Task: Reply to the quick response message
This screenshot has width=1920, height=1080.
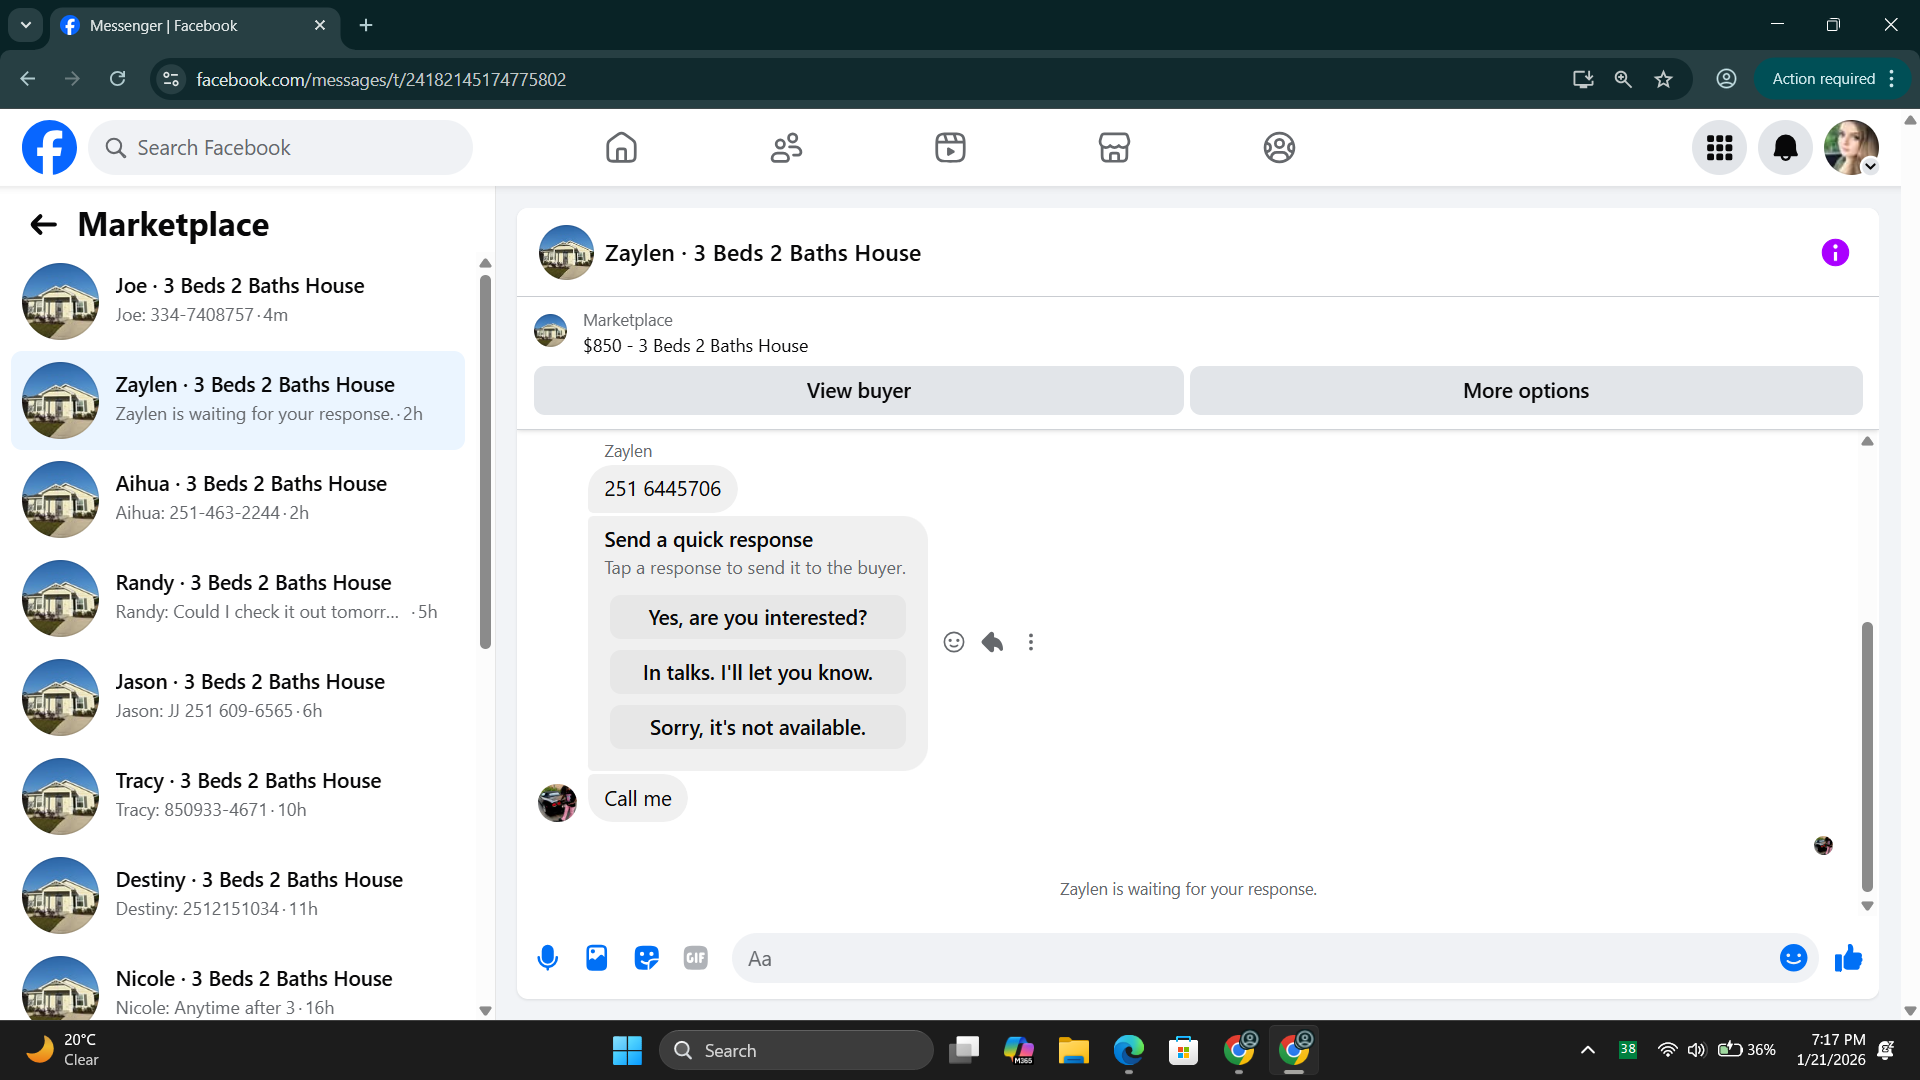Action: pos(992,642)
